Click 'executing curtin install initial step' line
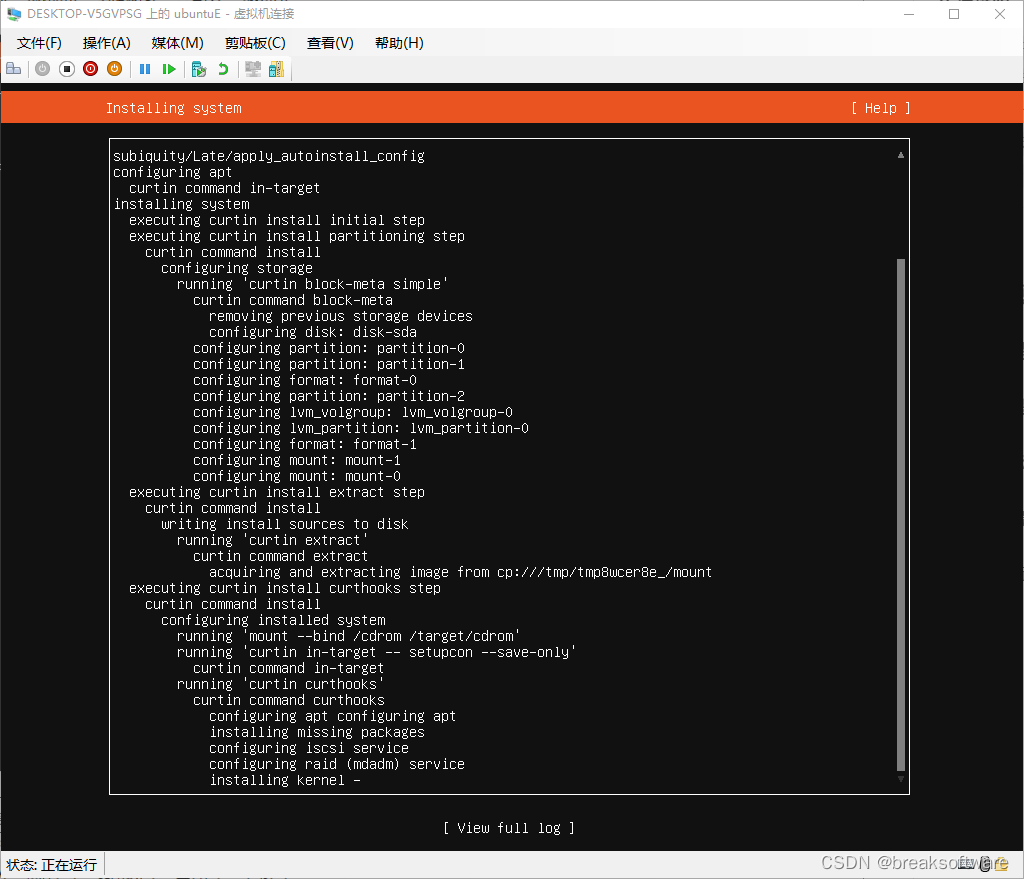Screen dimensions: 1024x879 277,220
